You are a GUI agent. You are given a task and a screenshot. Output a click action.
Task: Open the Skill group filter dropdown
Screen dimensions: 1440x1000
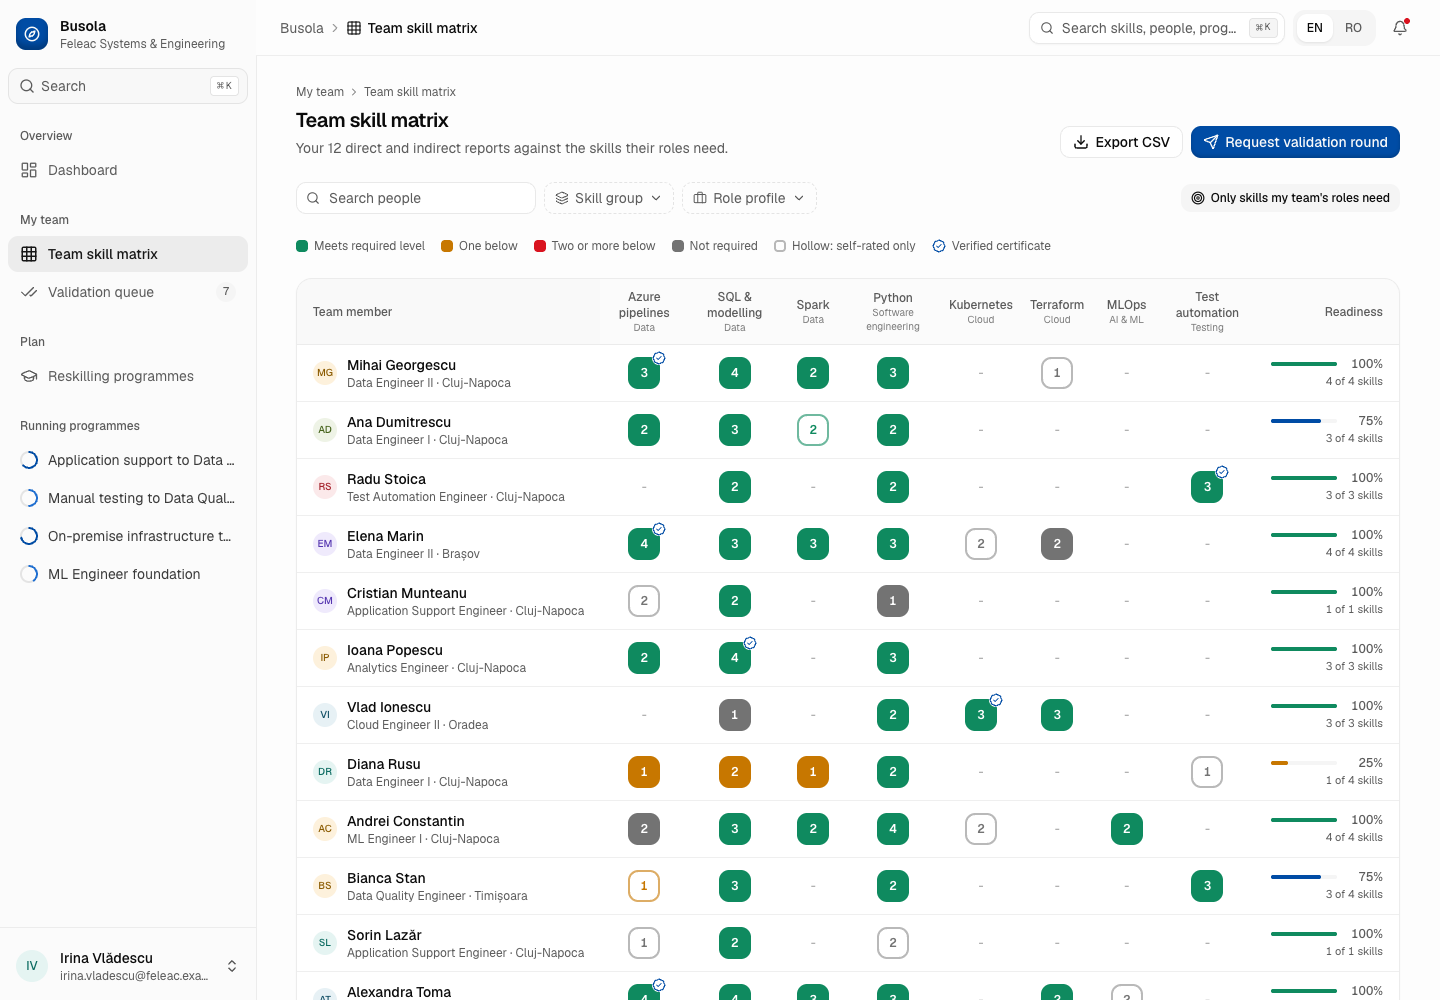pyautogui.click(x=609, y=198)
